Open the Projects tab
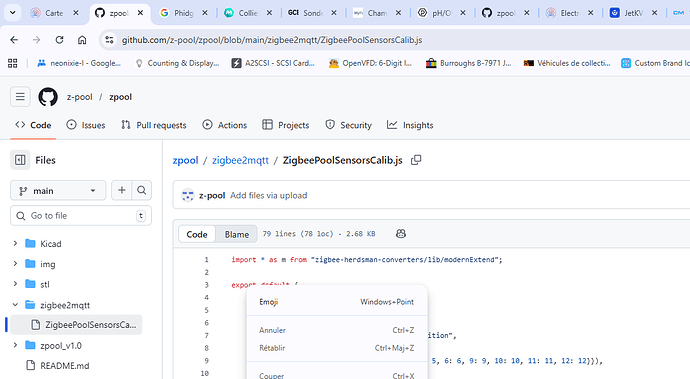This screenshot has width=690, height=379. coord(286,125)
